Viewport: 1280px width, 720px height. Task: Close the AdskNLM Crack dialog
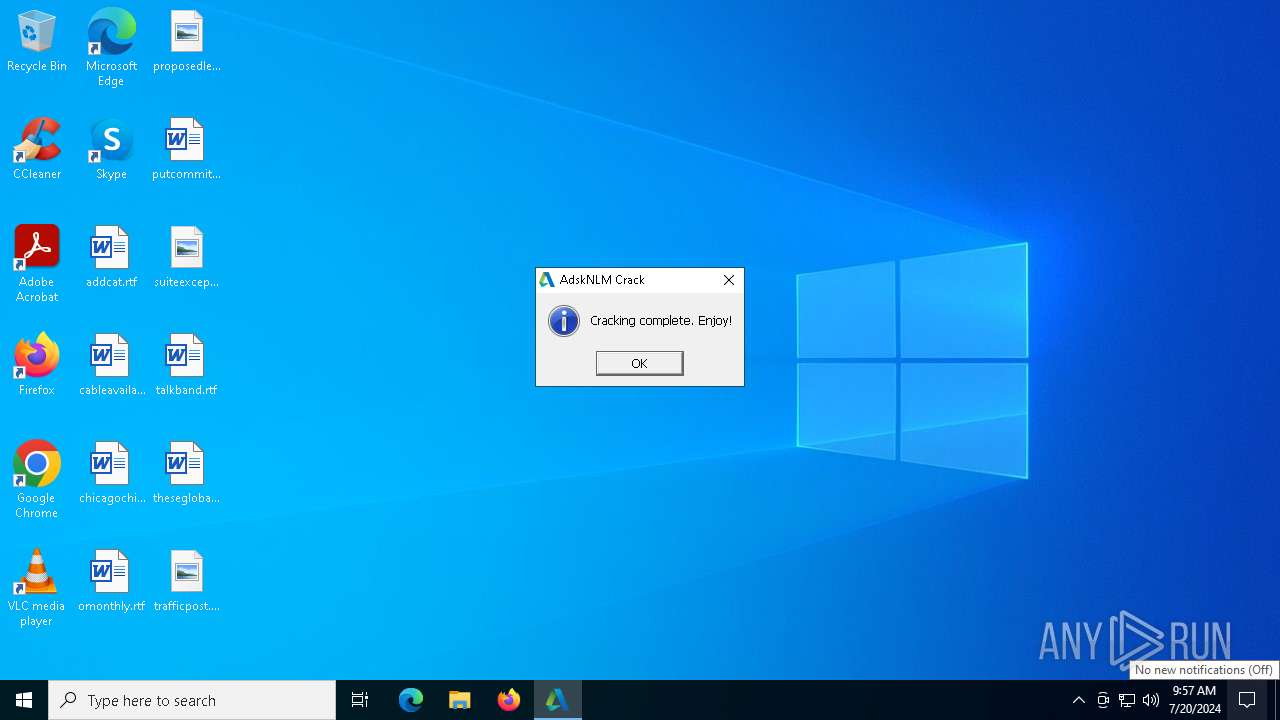point(729,280)
